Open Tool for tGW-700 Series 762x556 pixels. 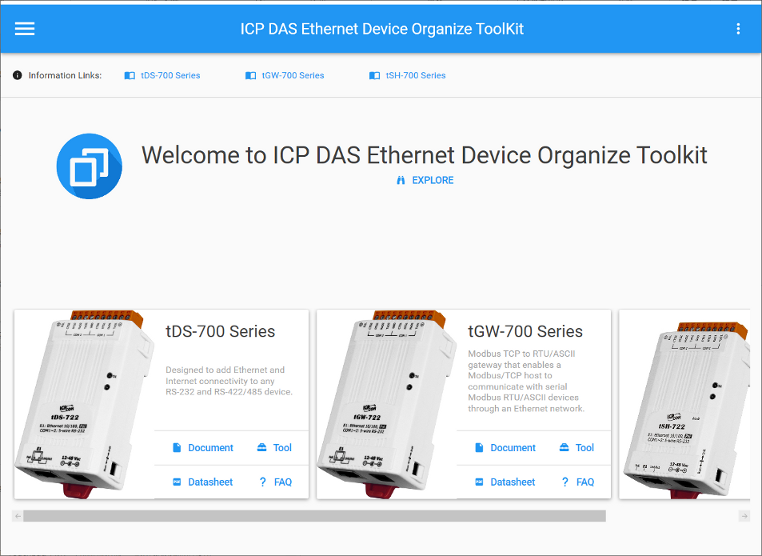pyautogui.click(x=577, y=448)
